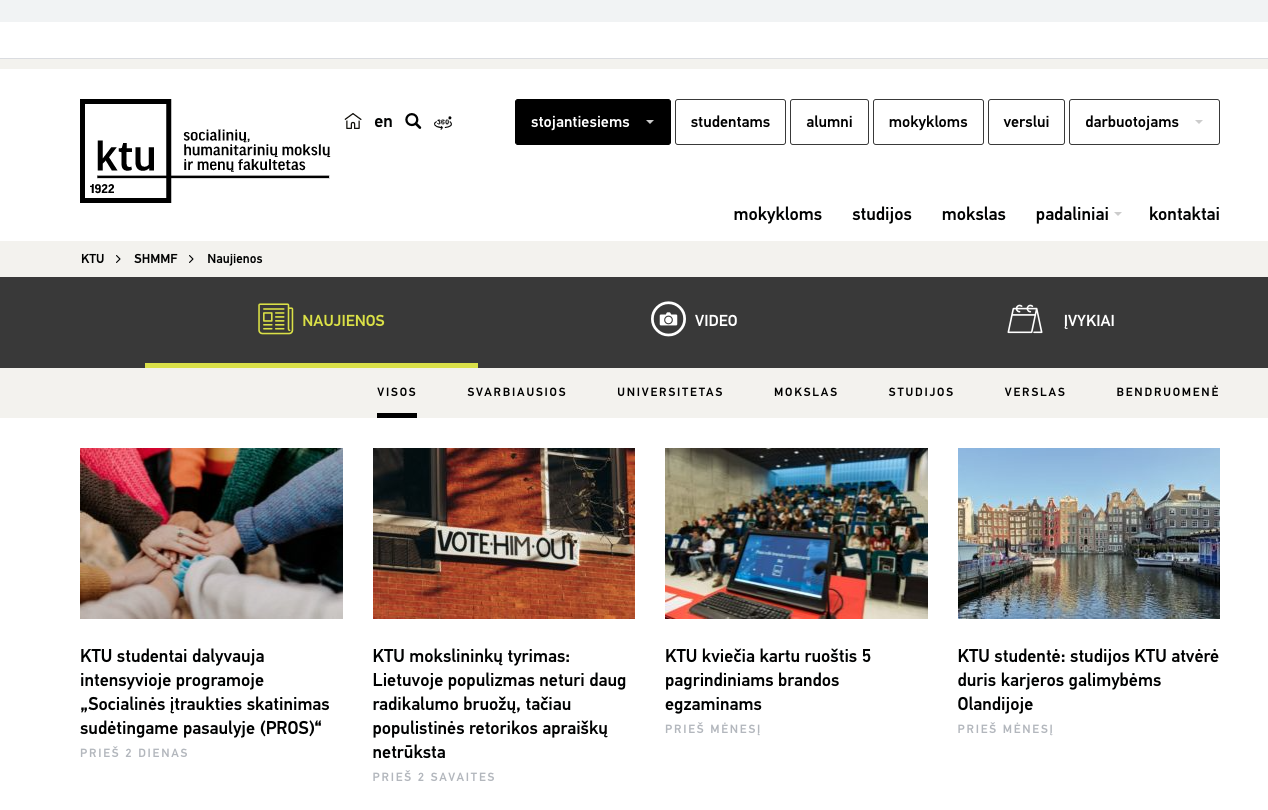Viewport: 1268px width, 810px height.
Task: Go to KTU breadcrumb link
Action: [92, 259]
